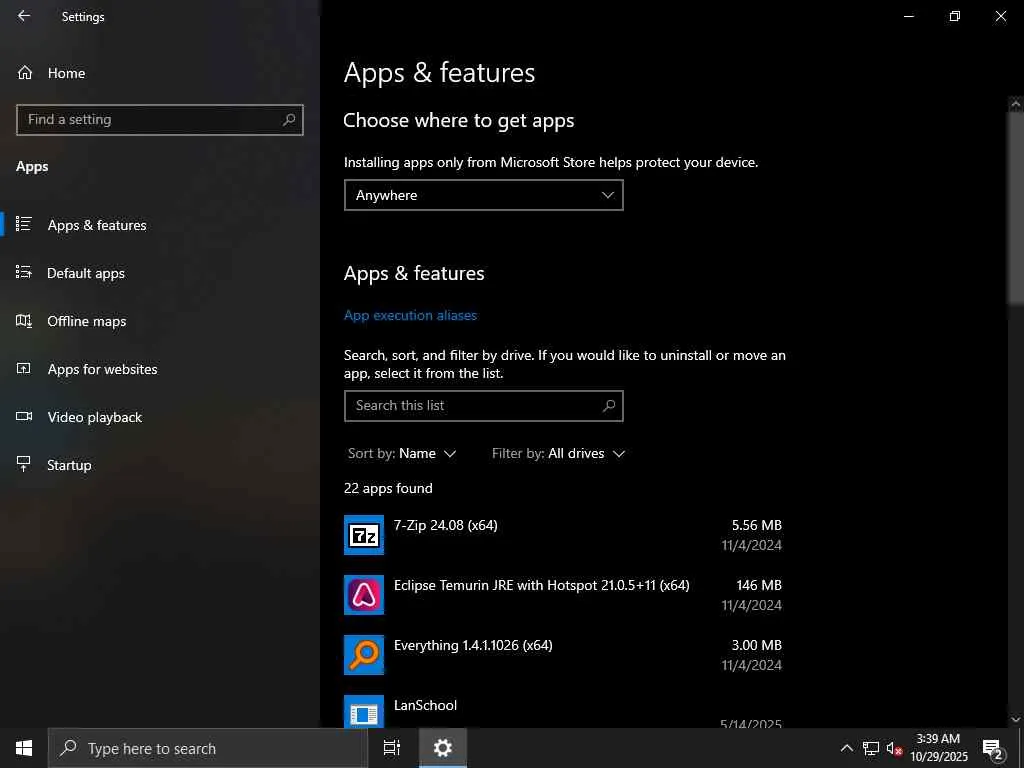Click the 5.56 MB size of 7-Zip

click(x=756, y=525)
